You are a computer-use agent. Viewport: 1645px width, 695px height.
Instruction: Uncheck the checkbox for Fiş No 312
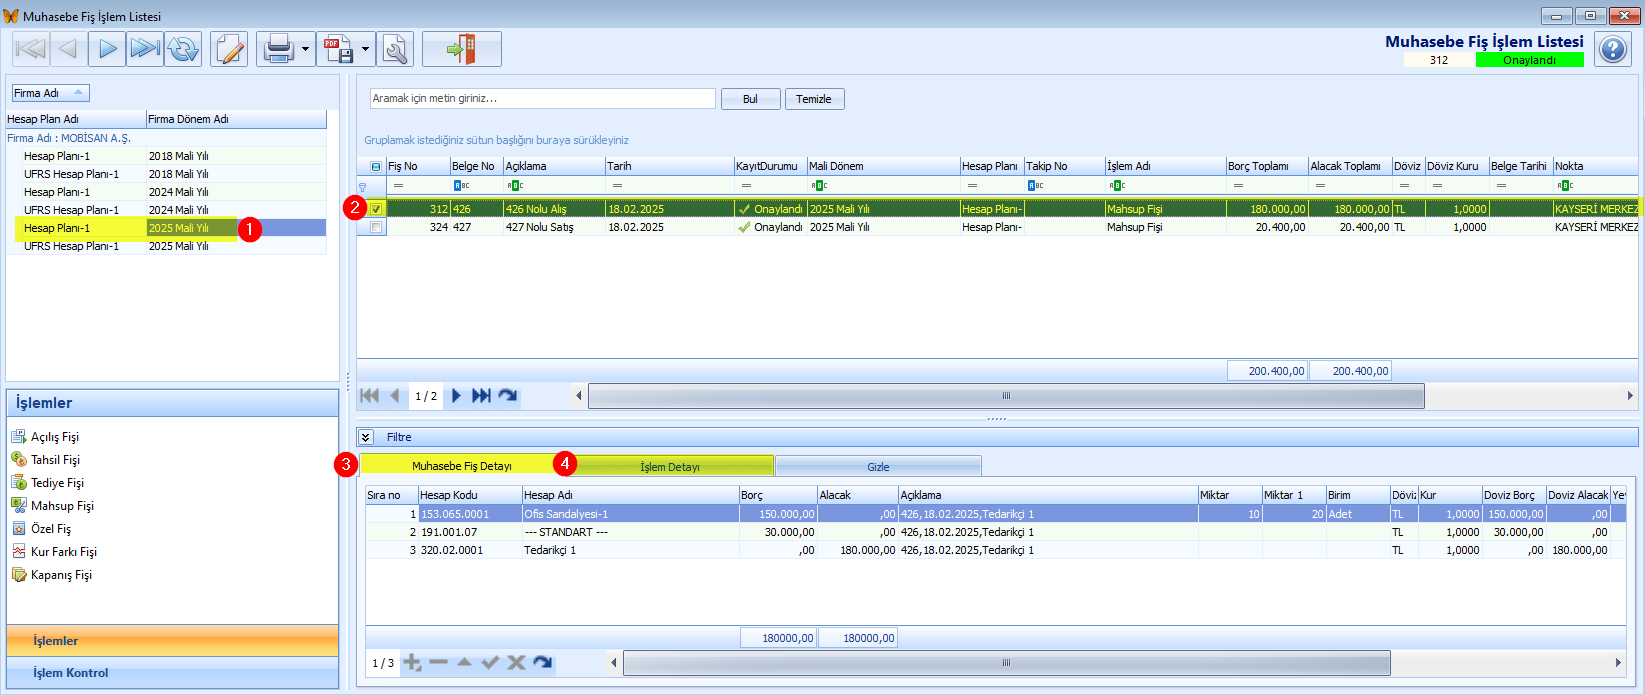point(376,209)
